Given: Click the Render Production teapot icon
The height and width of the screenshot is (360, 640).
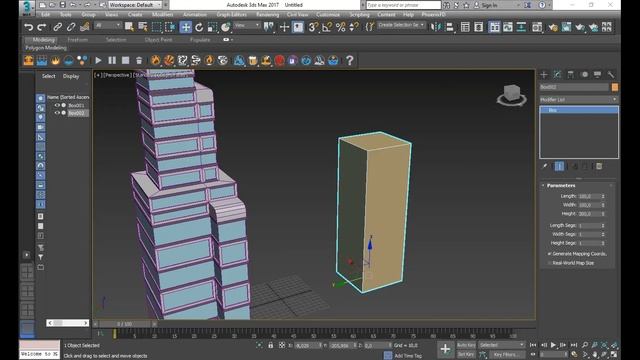Looking at the screenshot, I should pos(580,27).
